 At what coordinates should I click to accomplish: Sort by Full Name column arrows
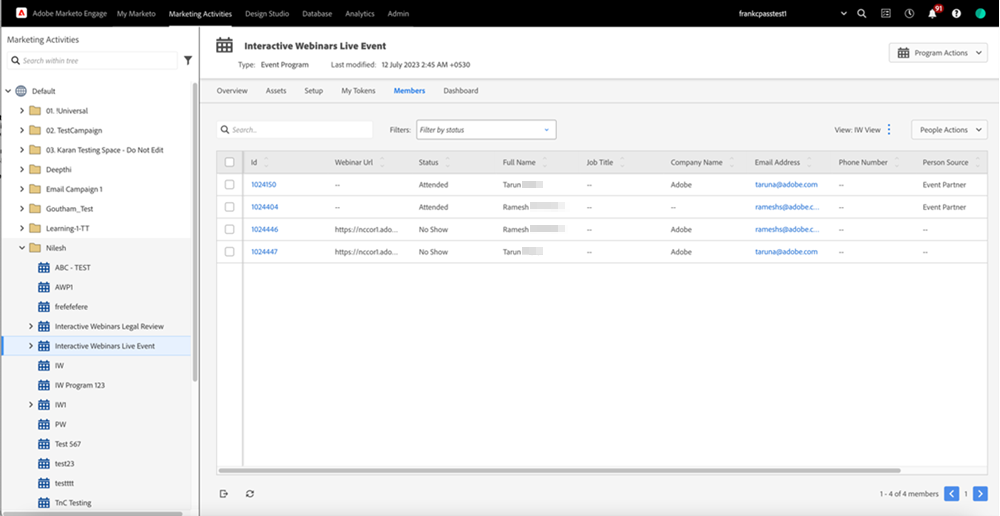pyautogui.click(x=544, y=163)
